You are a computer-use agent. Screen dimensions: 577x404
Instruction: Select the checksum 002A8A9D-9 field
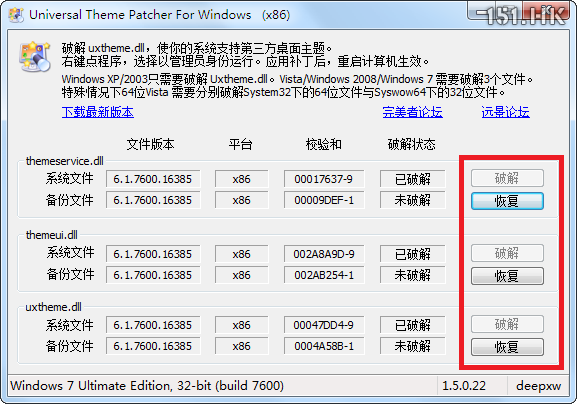324,254
